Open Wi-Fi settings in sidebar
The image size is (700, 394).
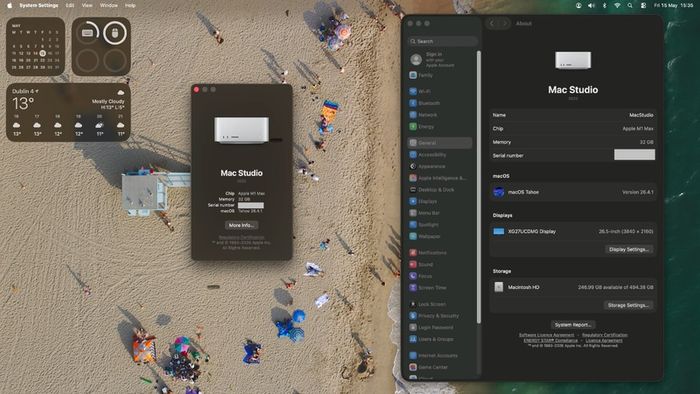coord(440,91)
